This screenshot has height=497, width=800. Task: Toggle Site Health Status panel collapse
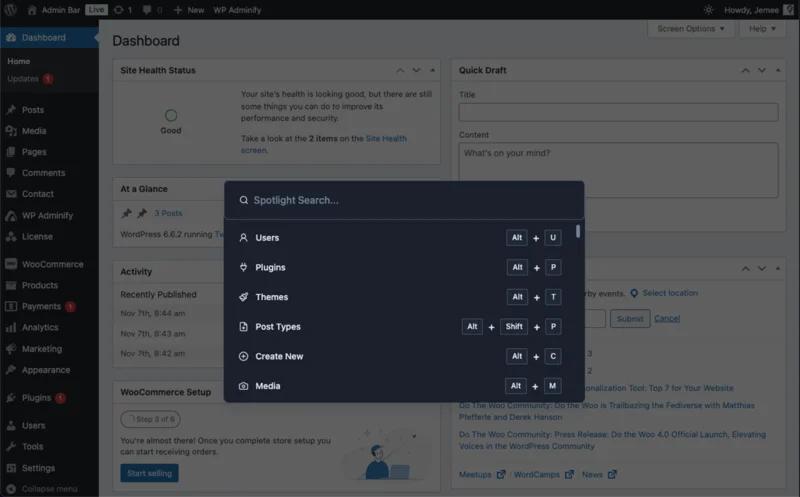[433, 70]
